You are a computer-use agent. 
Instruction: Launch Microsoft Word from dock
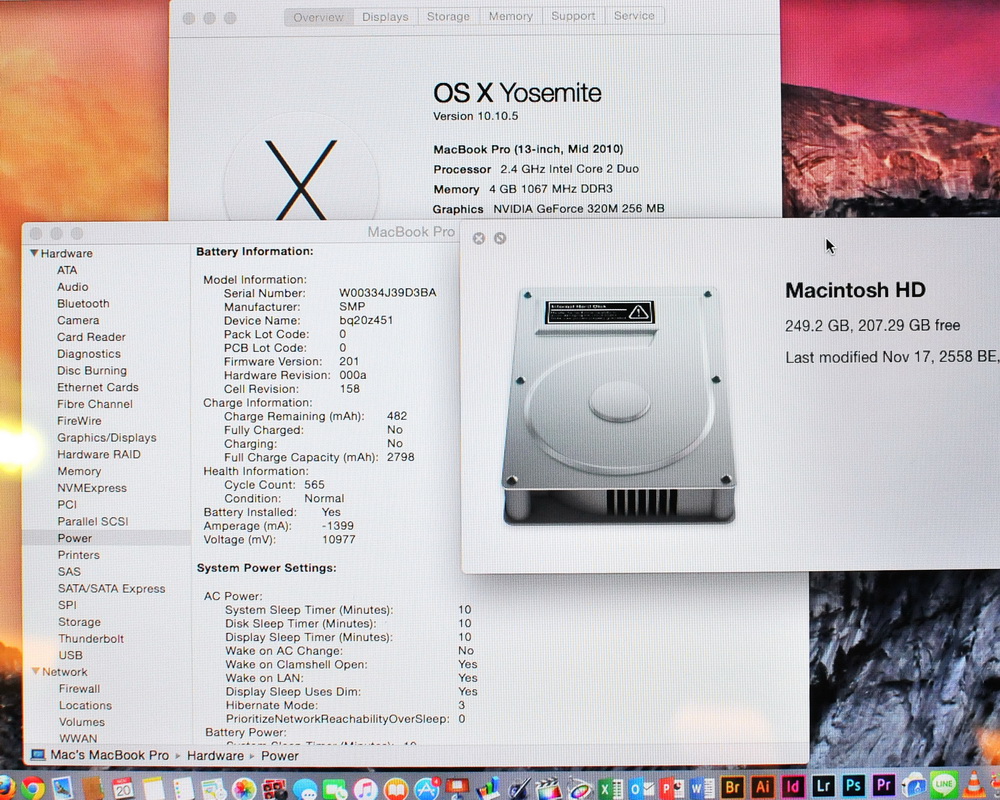[702, 788]
